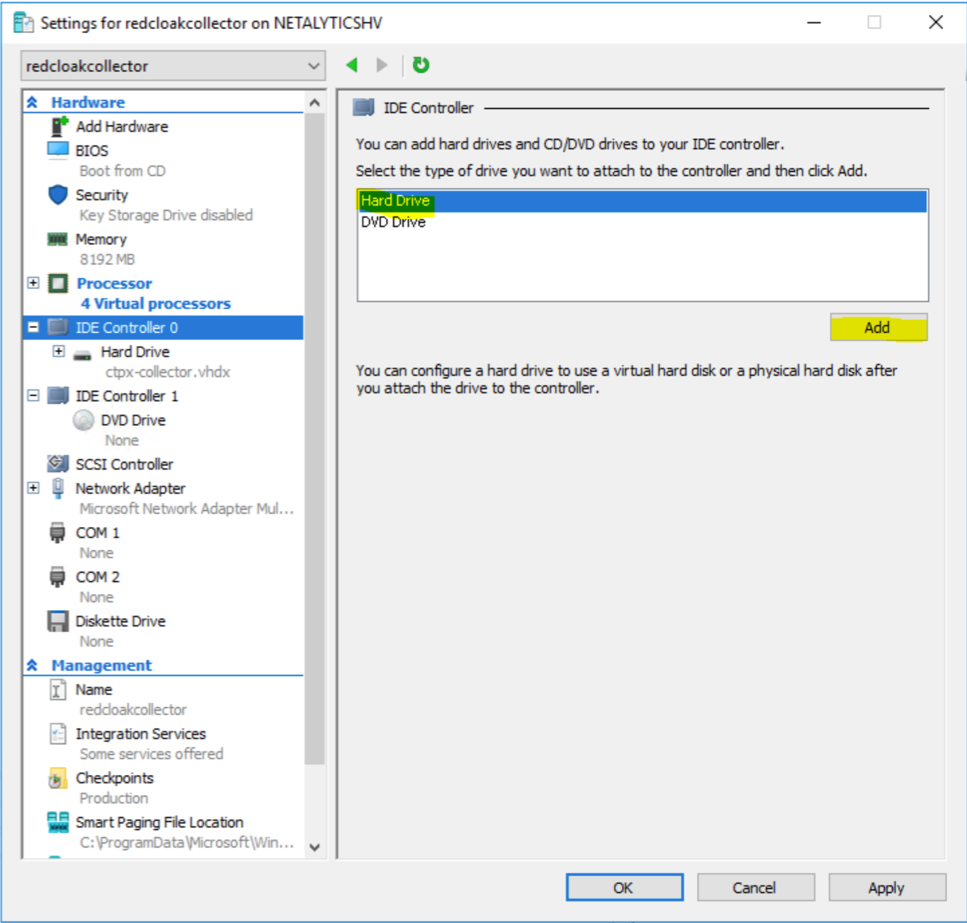The image size is (967, 923).
Task: Click the Add button
Action: [878, 327]
